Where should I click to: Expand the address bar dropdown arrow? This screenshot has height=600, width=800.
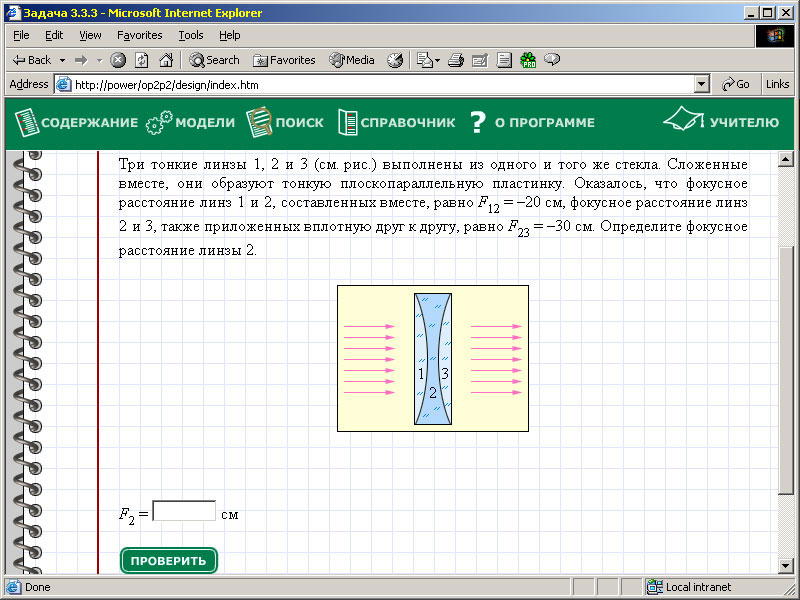coord(702,85)
